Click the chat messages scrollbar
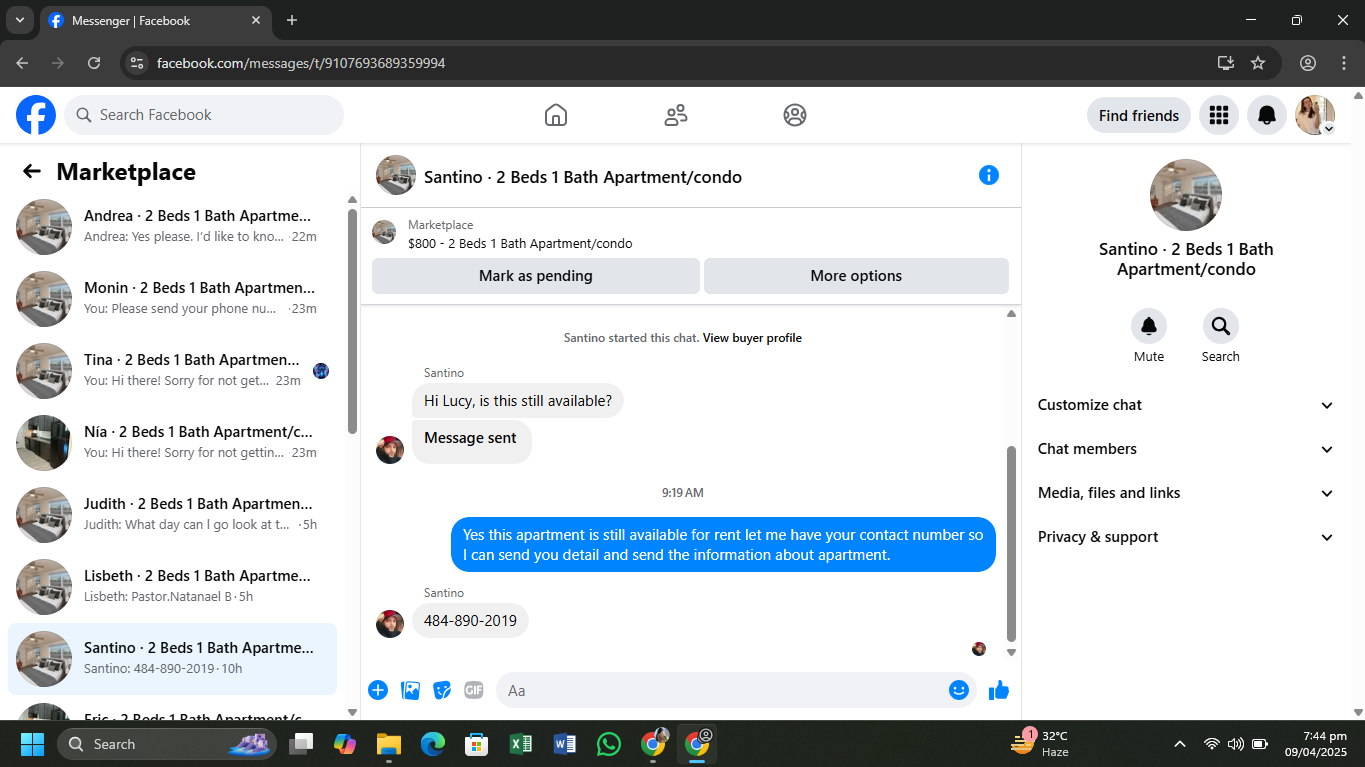 pyautogui.click(x=1011, y=545)
